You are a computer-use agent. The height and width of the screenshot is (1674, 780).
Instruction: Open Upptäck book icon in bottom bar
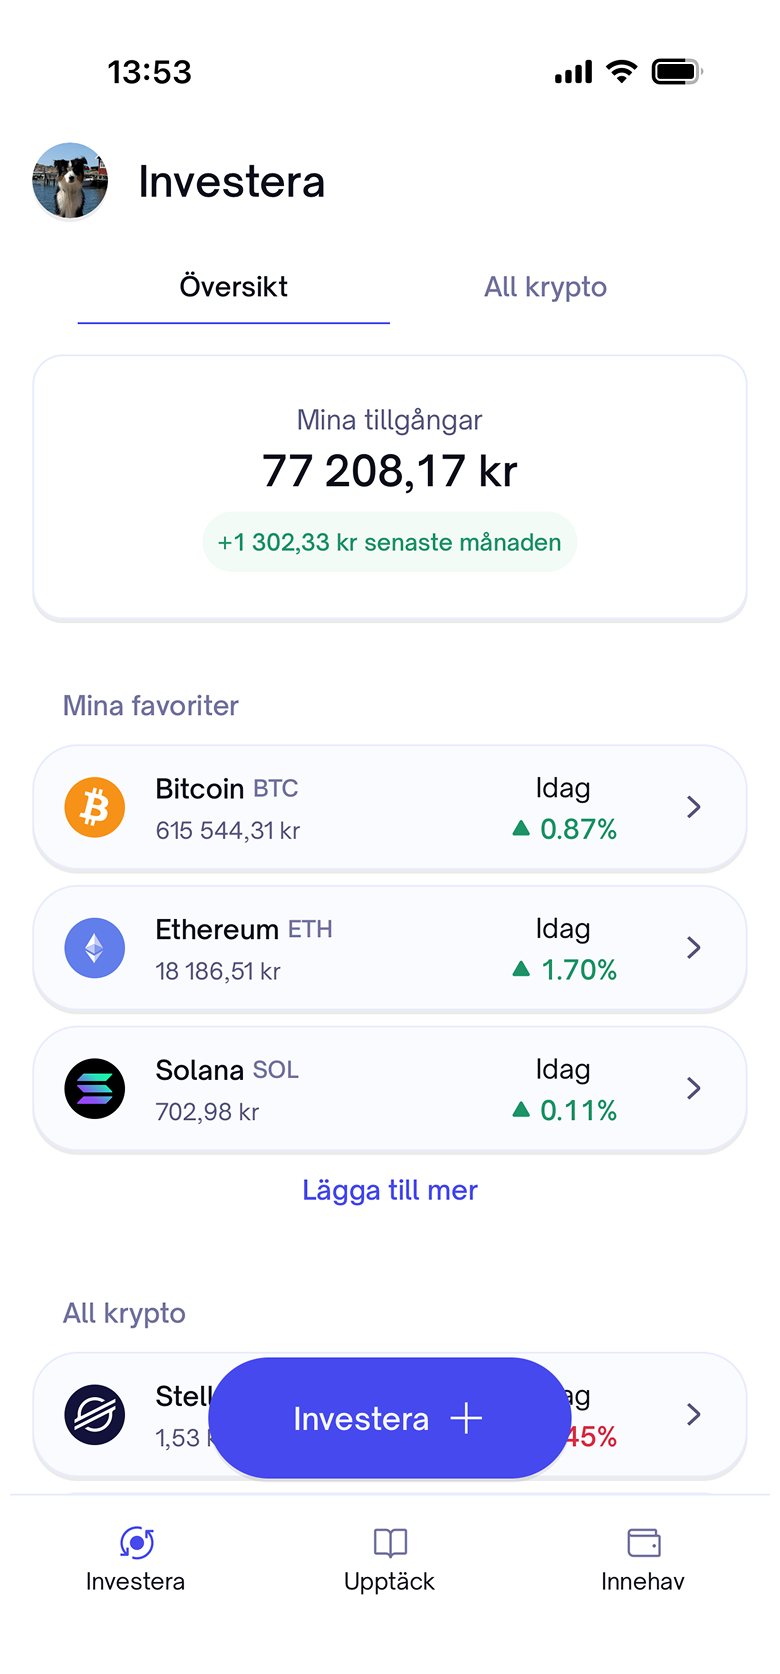point(390,1543)
